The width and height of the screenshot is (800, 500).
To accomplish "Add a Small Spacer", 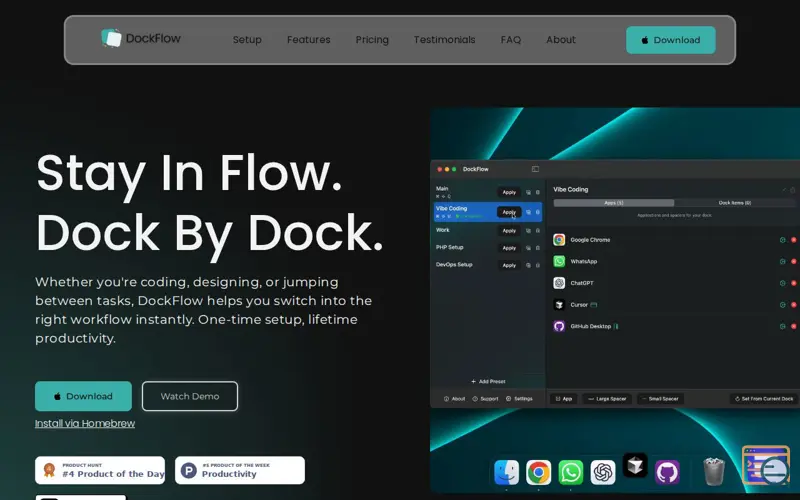I will tap(661, 399).
